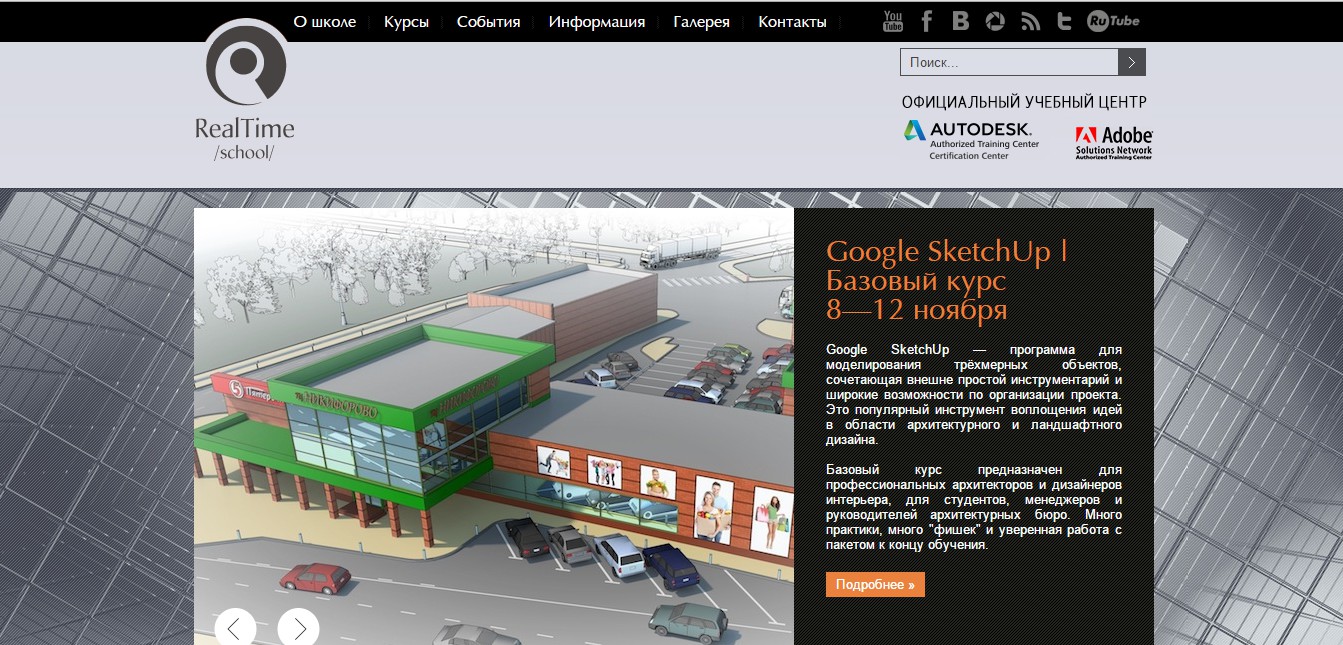Open the RSS feed icon

[1030, 21]
